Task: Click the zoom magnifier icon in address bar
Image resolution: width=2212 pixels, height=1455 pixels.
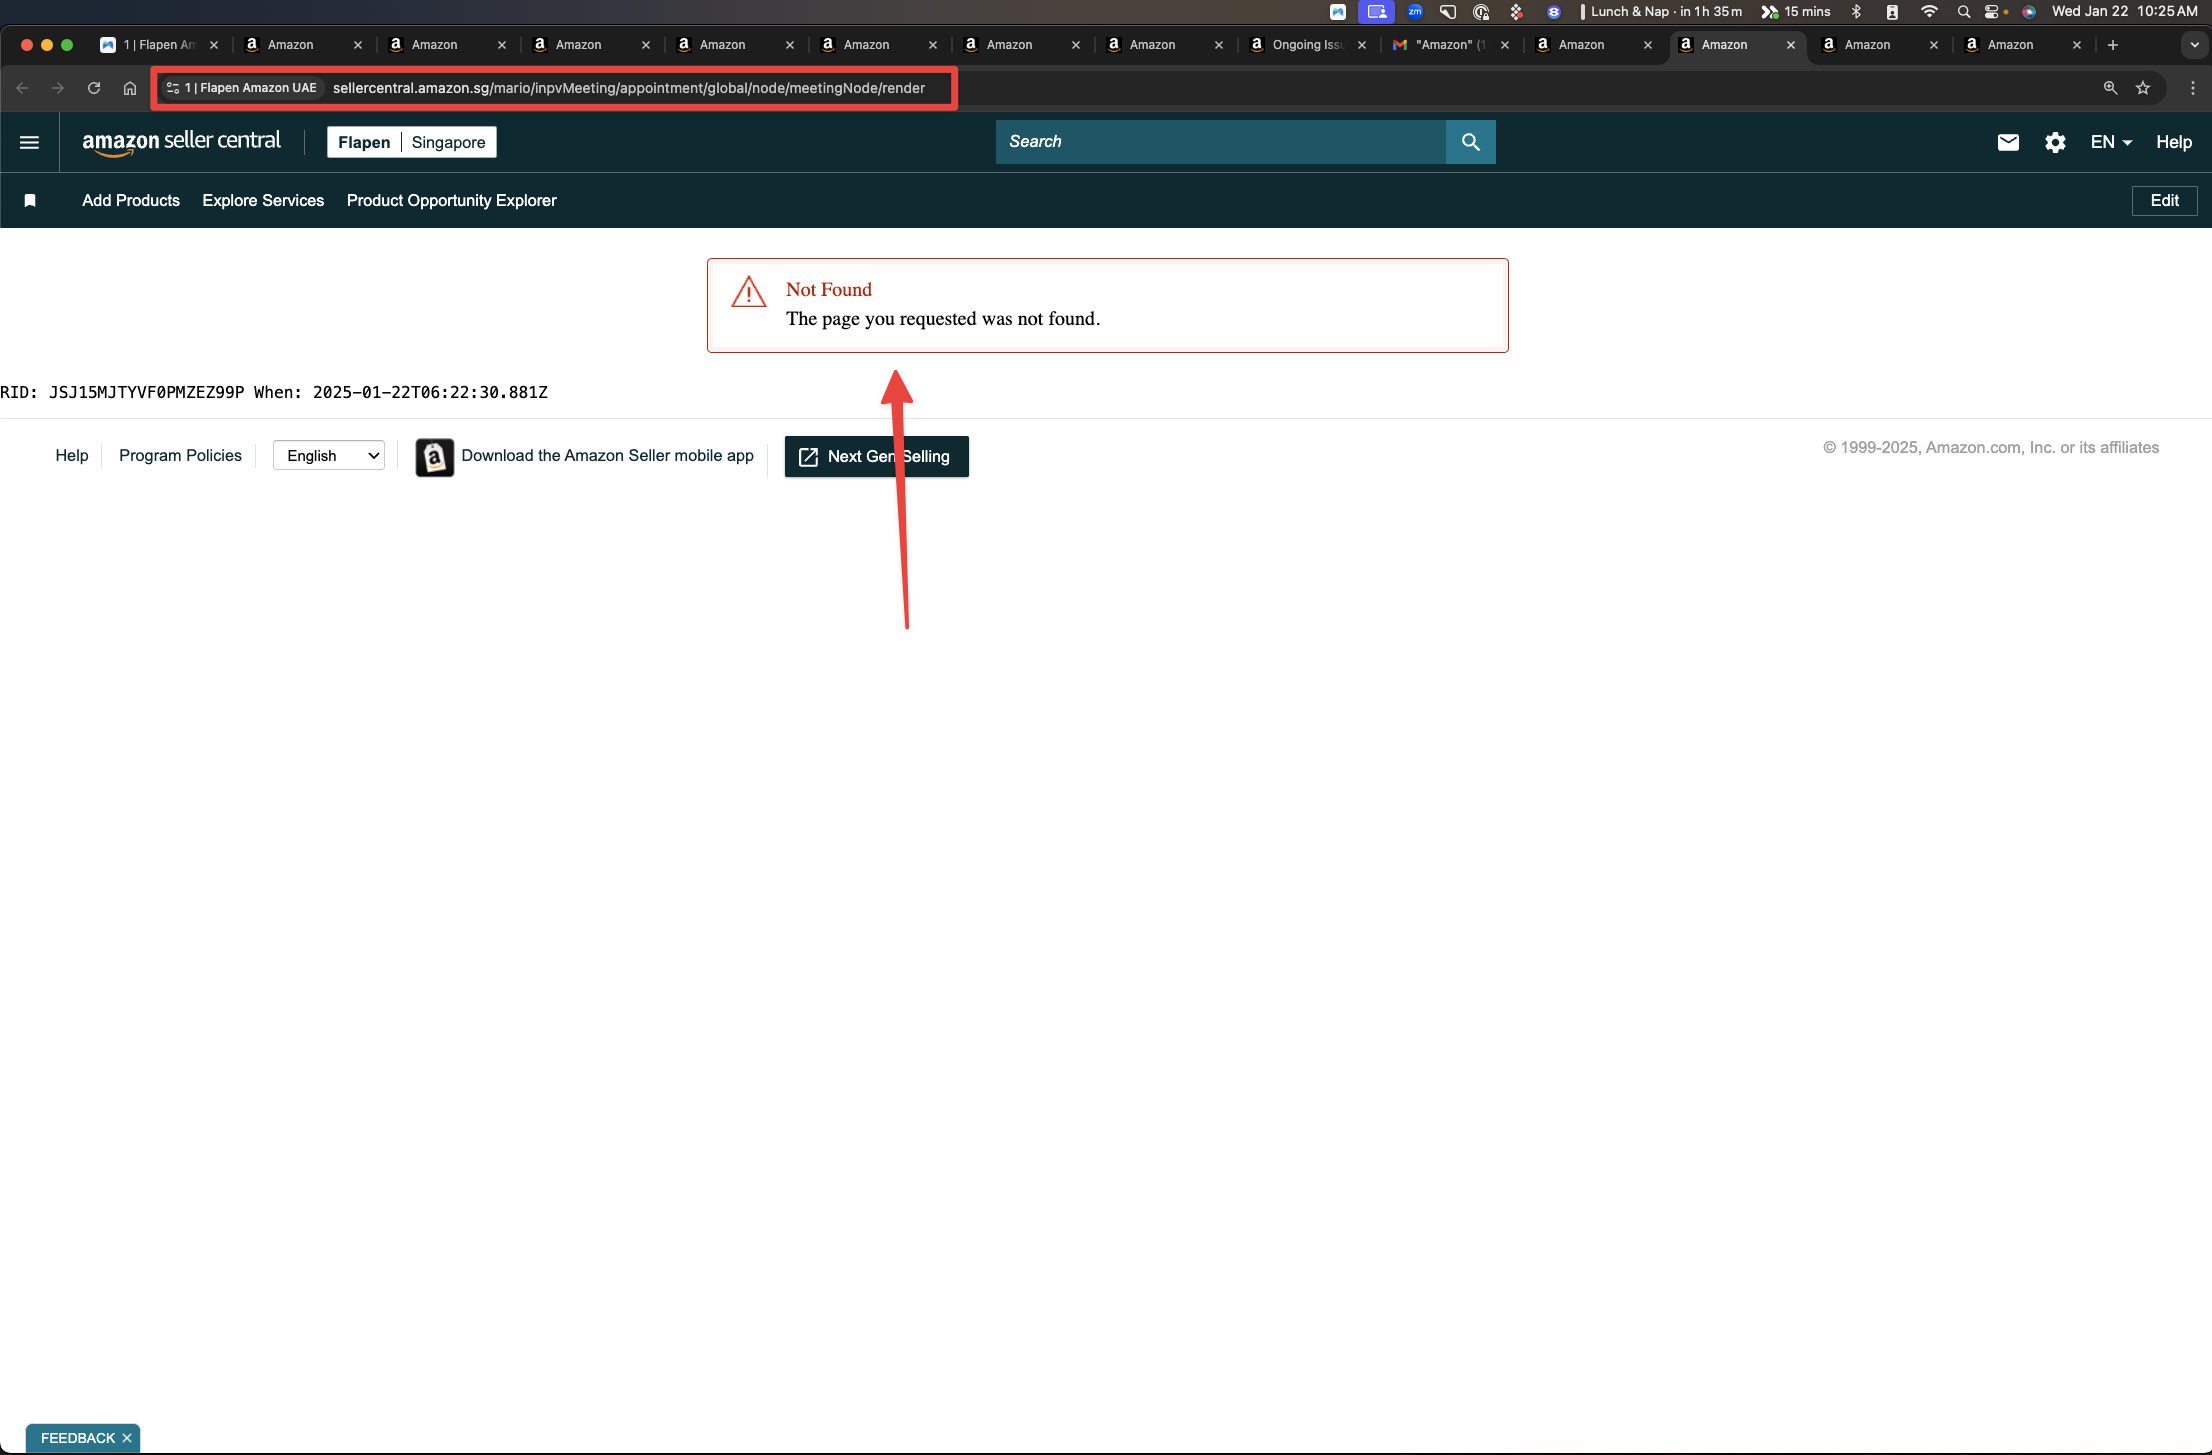Action: point(2110,88)
